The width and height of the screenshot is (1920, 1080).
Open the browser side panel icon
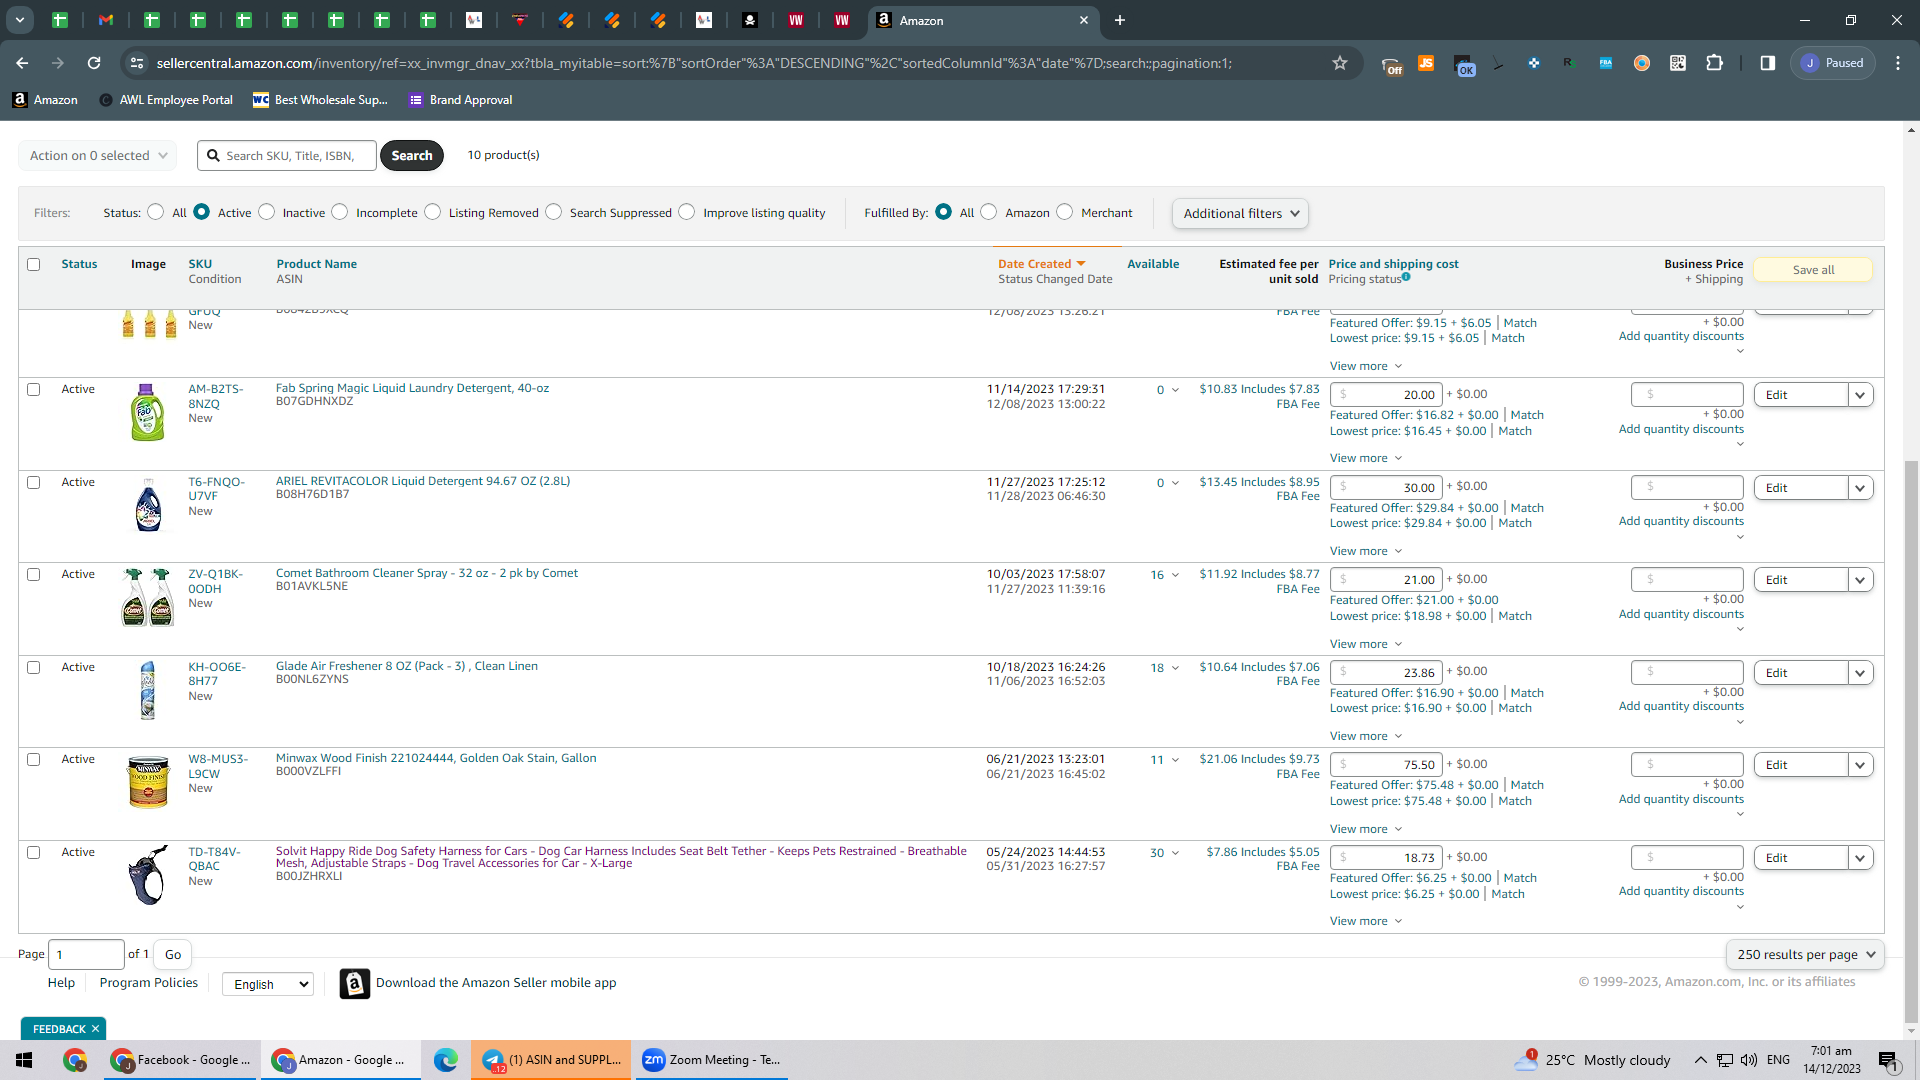(1767, 63)
